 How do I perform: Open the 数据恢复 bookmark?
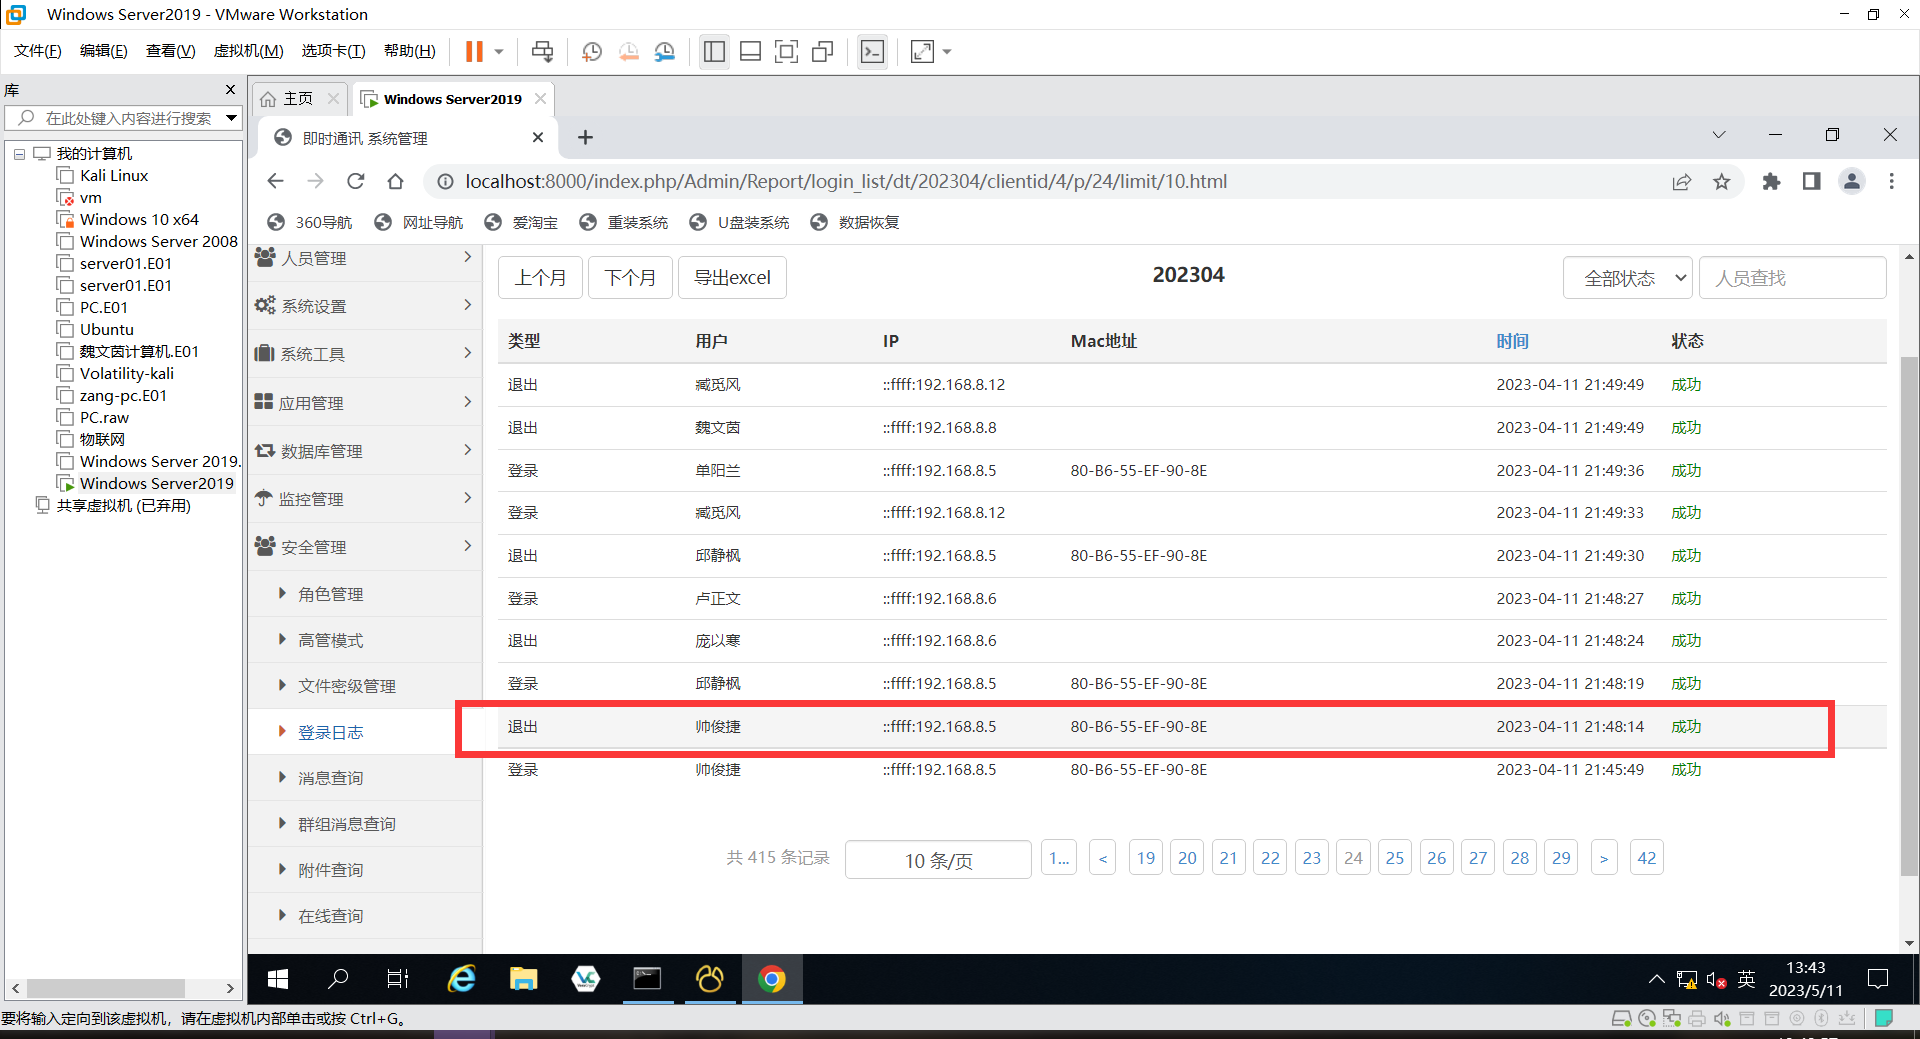point(854,222)
